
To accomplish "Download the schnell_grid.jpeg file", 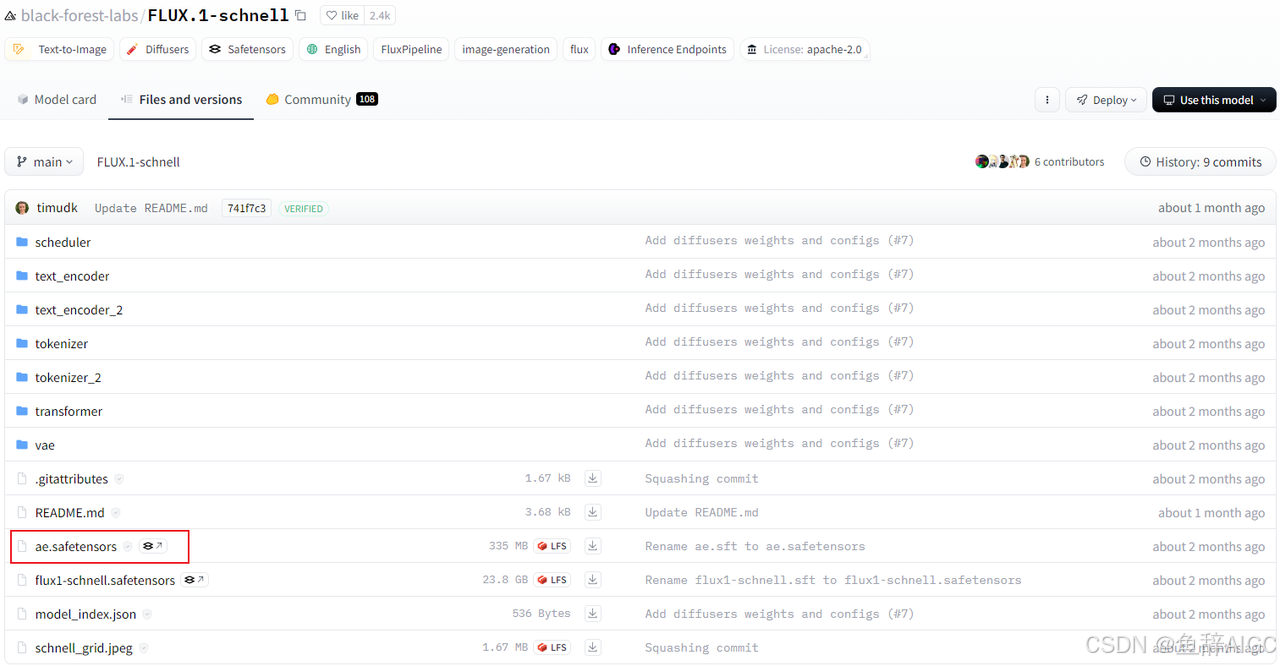I will [593, 648].
